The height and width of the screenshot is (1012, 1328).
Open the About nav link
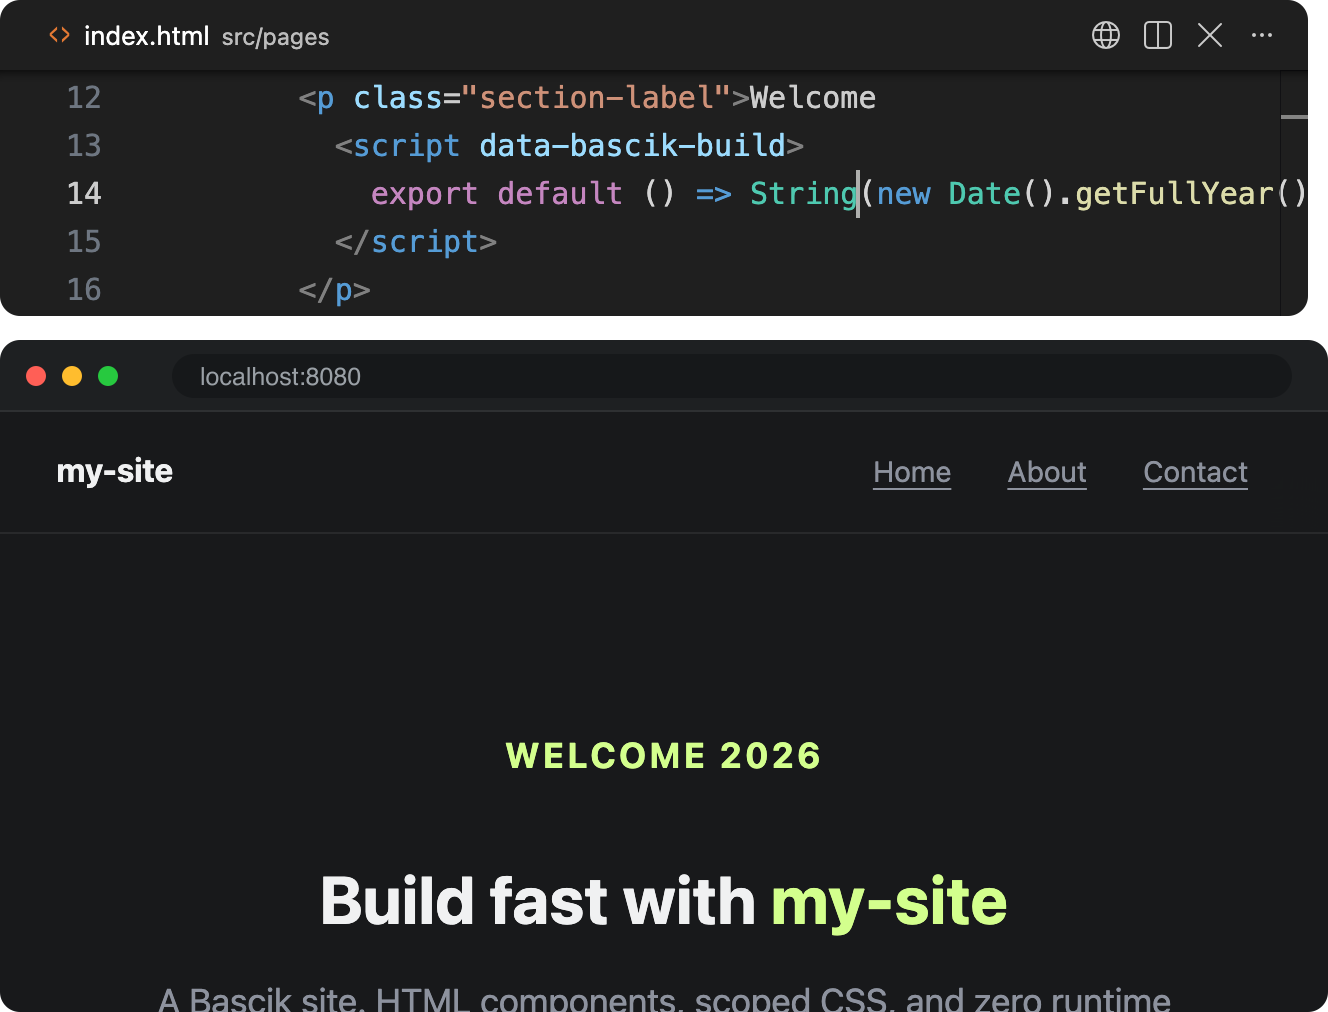[1047, 472]
